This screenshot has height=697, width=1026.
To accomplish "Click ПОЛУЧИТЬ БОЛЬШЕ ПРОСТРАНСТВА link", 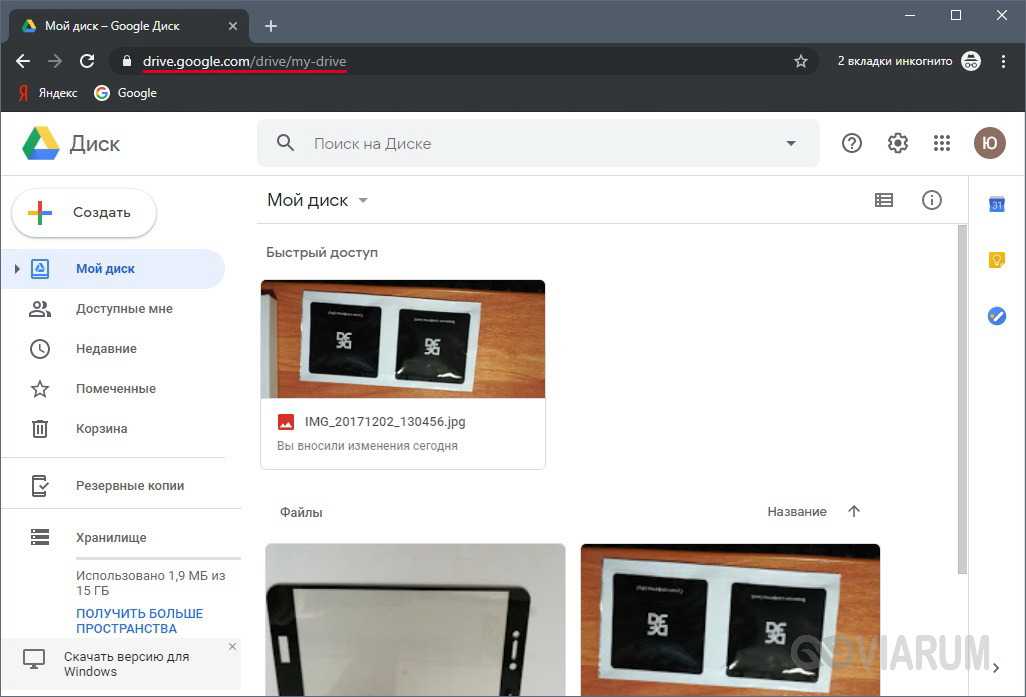I will point(139,621).
